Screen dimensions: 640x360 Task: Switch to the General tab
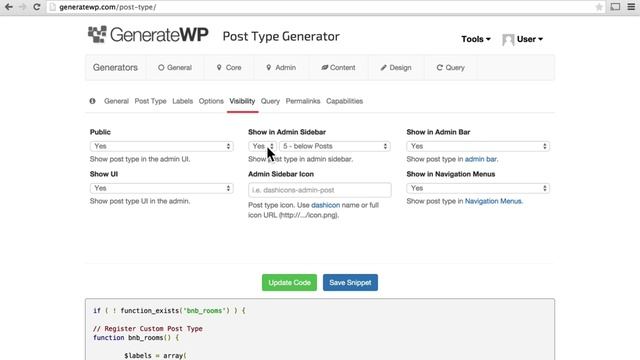pyautogui.click(x=116, y=101)
